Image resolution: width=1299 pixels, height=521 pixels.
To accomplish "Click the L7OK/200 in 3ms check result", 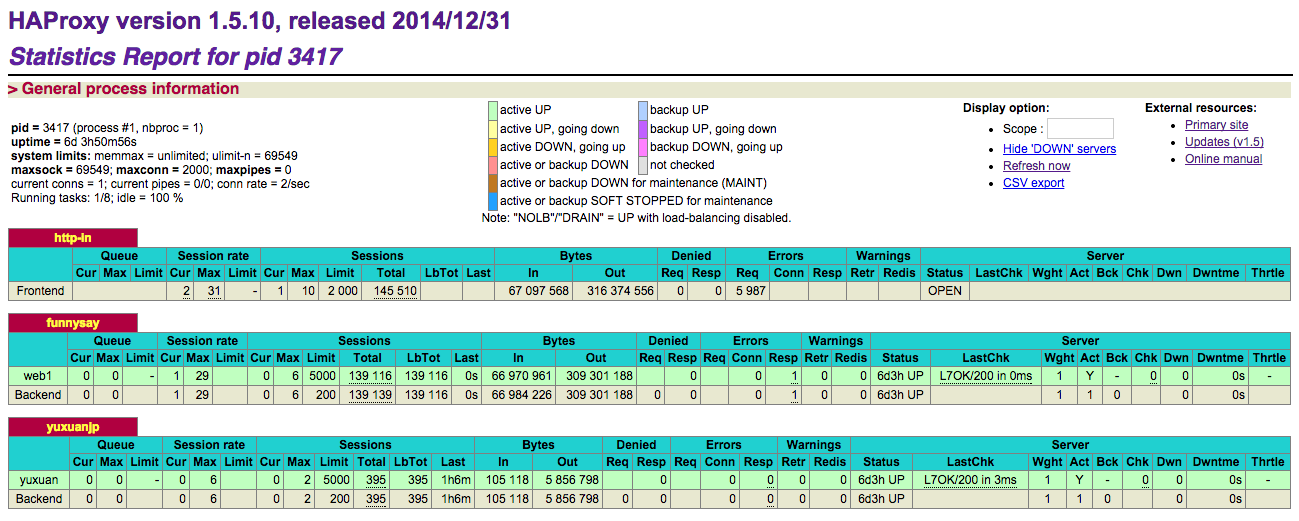I will pos(970,479).
